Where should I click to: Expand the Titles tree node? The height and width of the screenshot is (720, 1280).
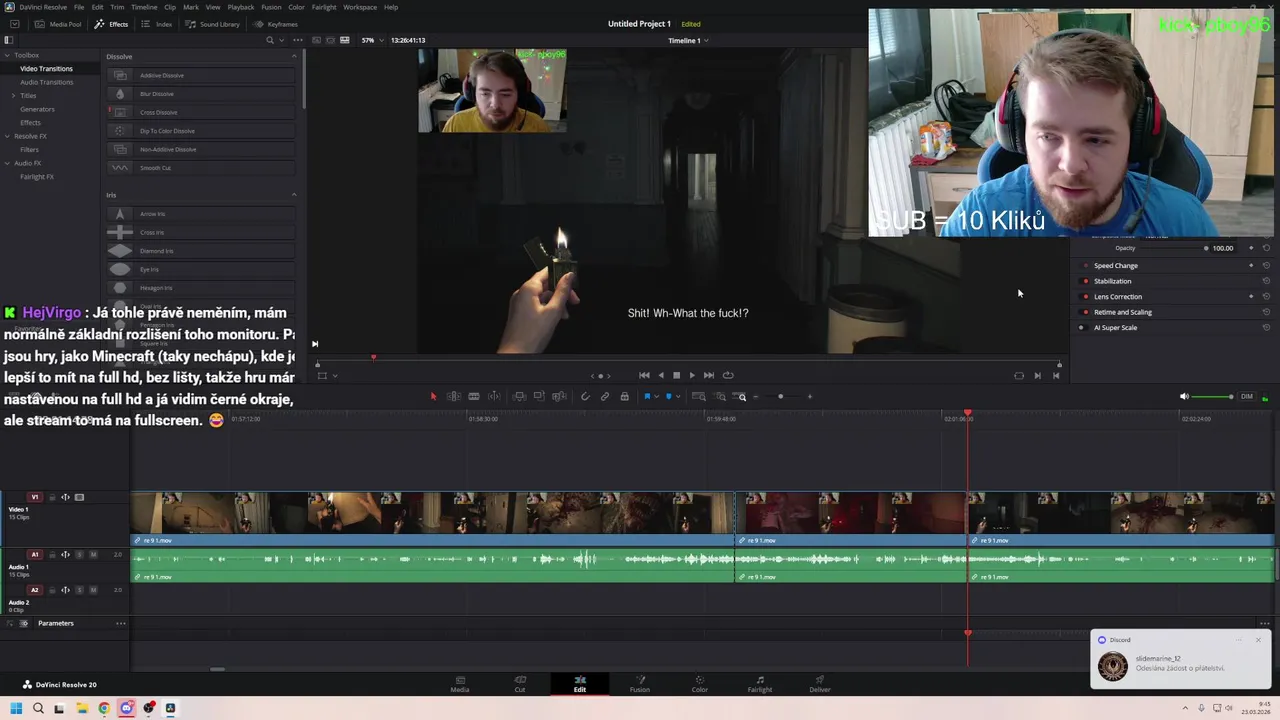point(13,95)
